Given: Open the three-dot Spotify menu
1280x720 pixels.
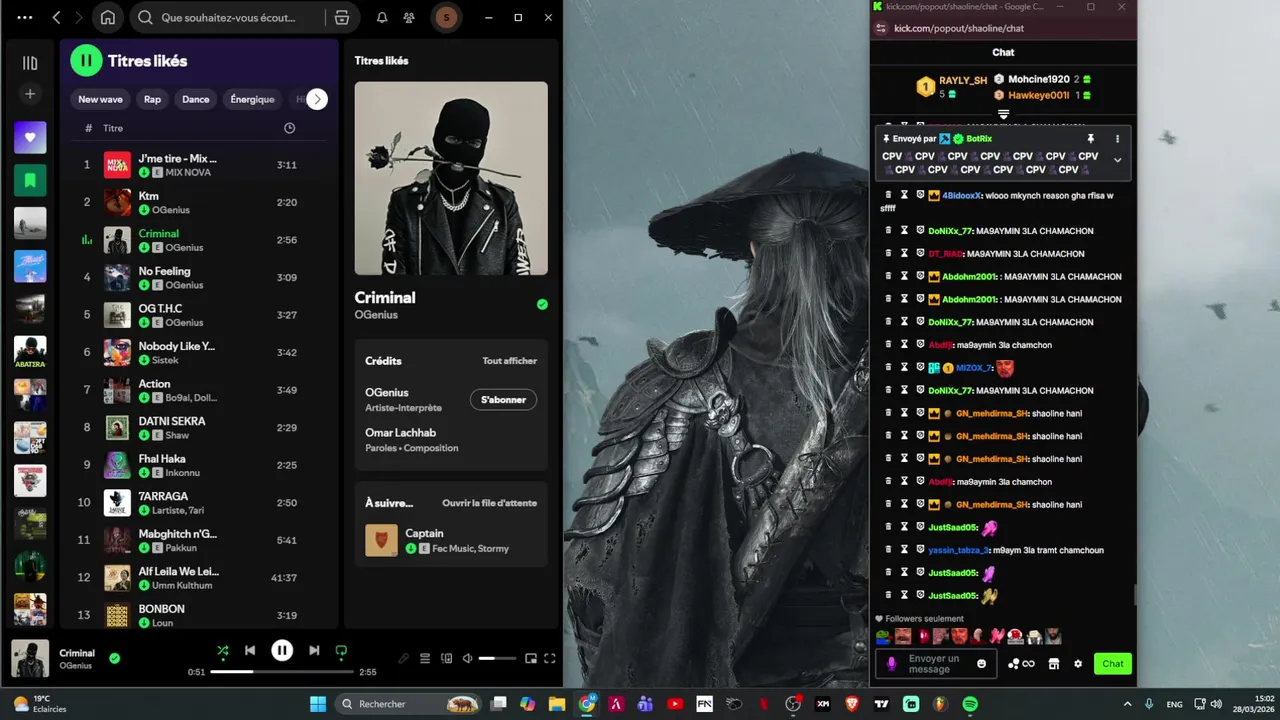Looking at the screenshot, I should click(x=25, y=18).
